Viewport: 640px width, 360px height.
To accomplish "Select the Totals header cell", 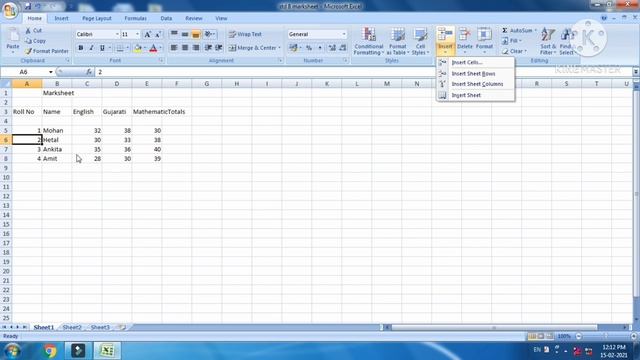I will pos(177,112).
